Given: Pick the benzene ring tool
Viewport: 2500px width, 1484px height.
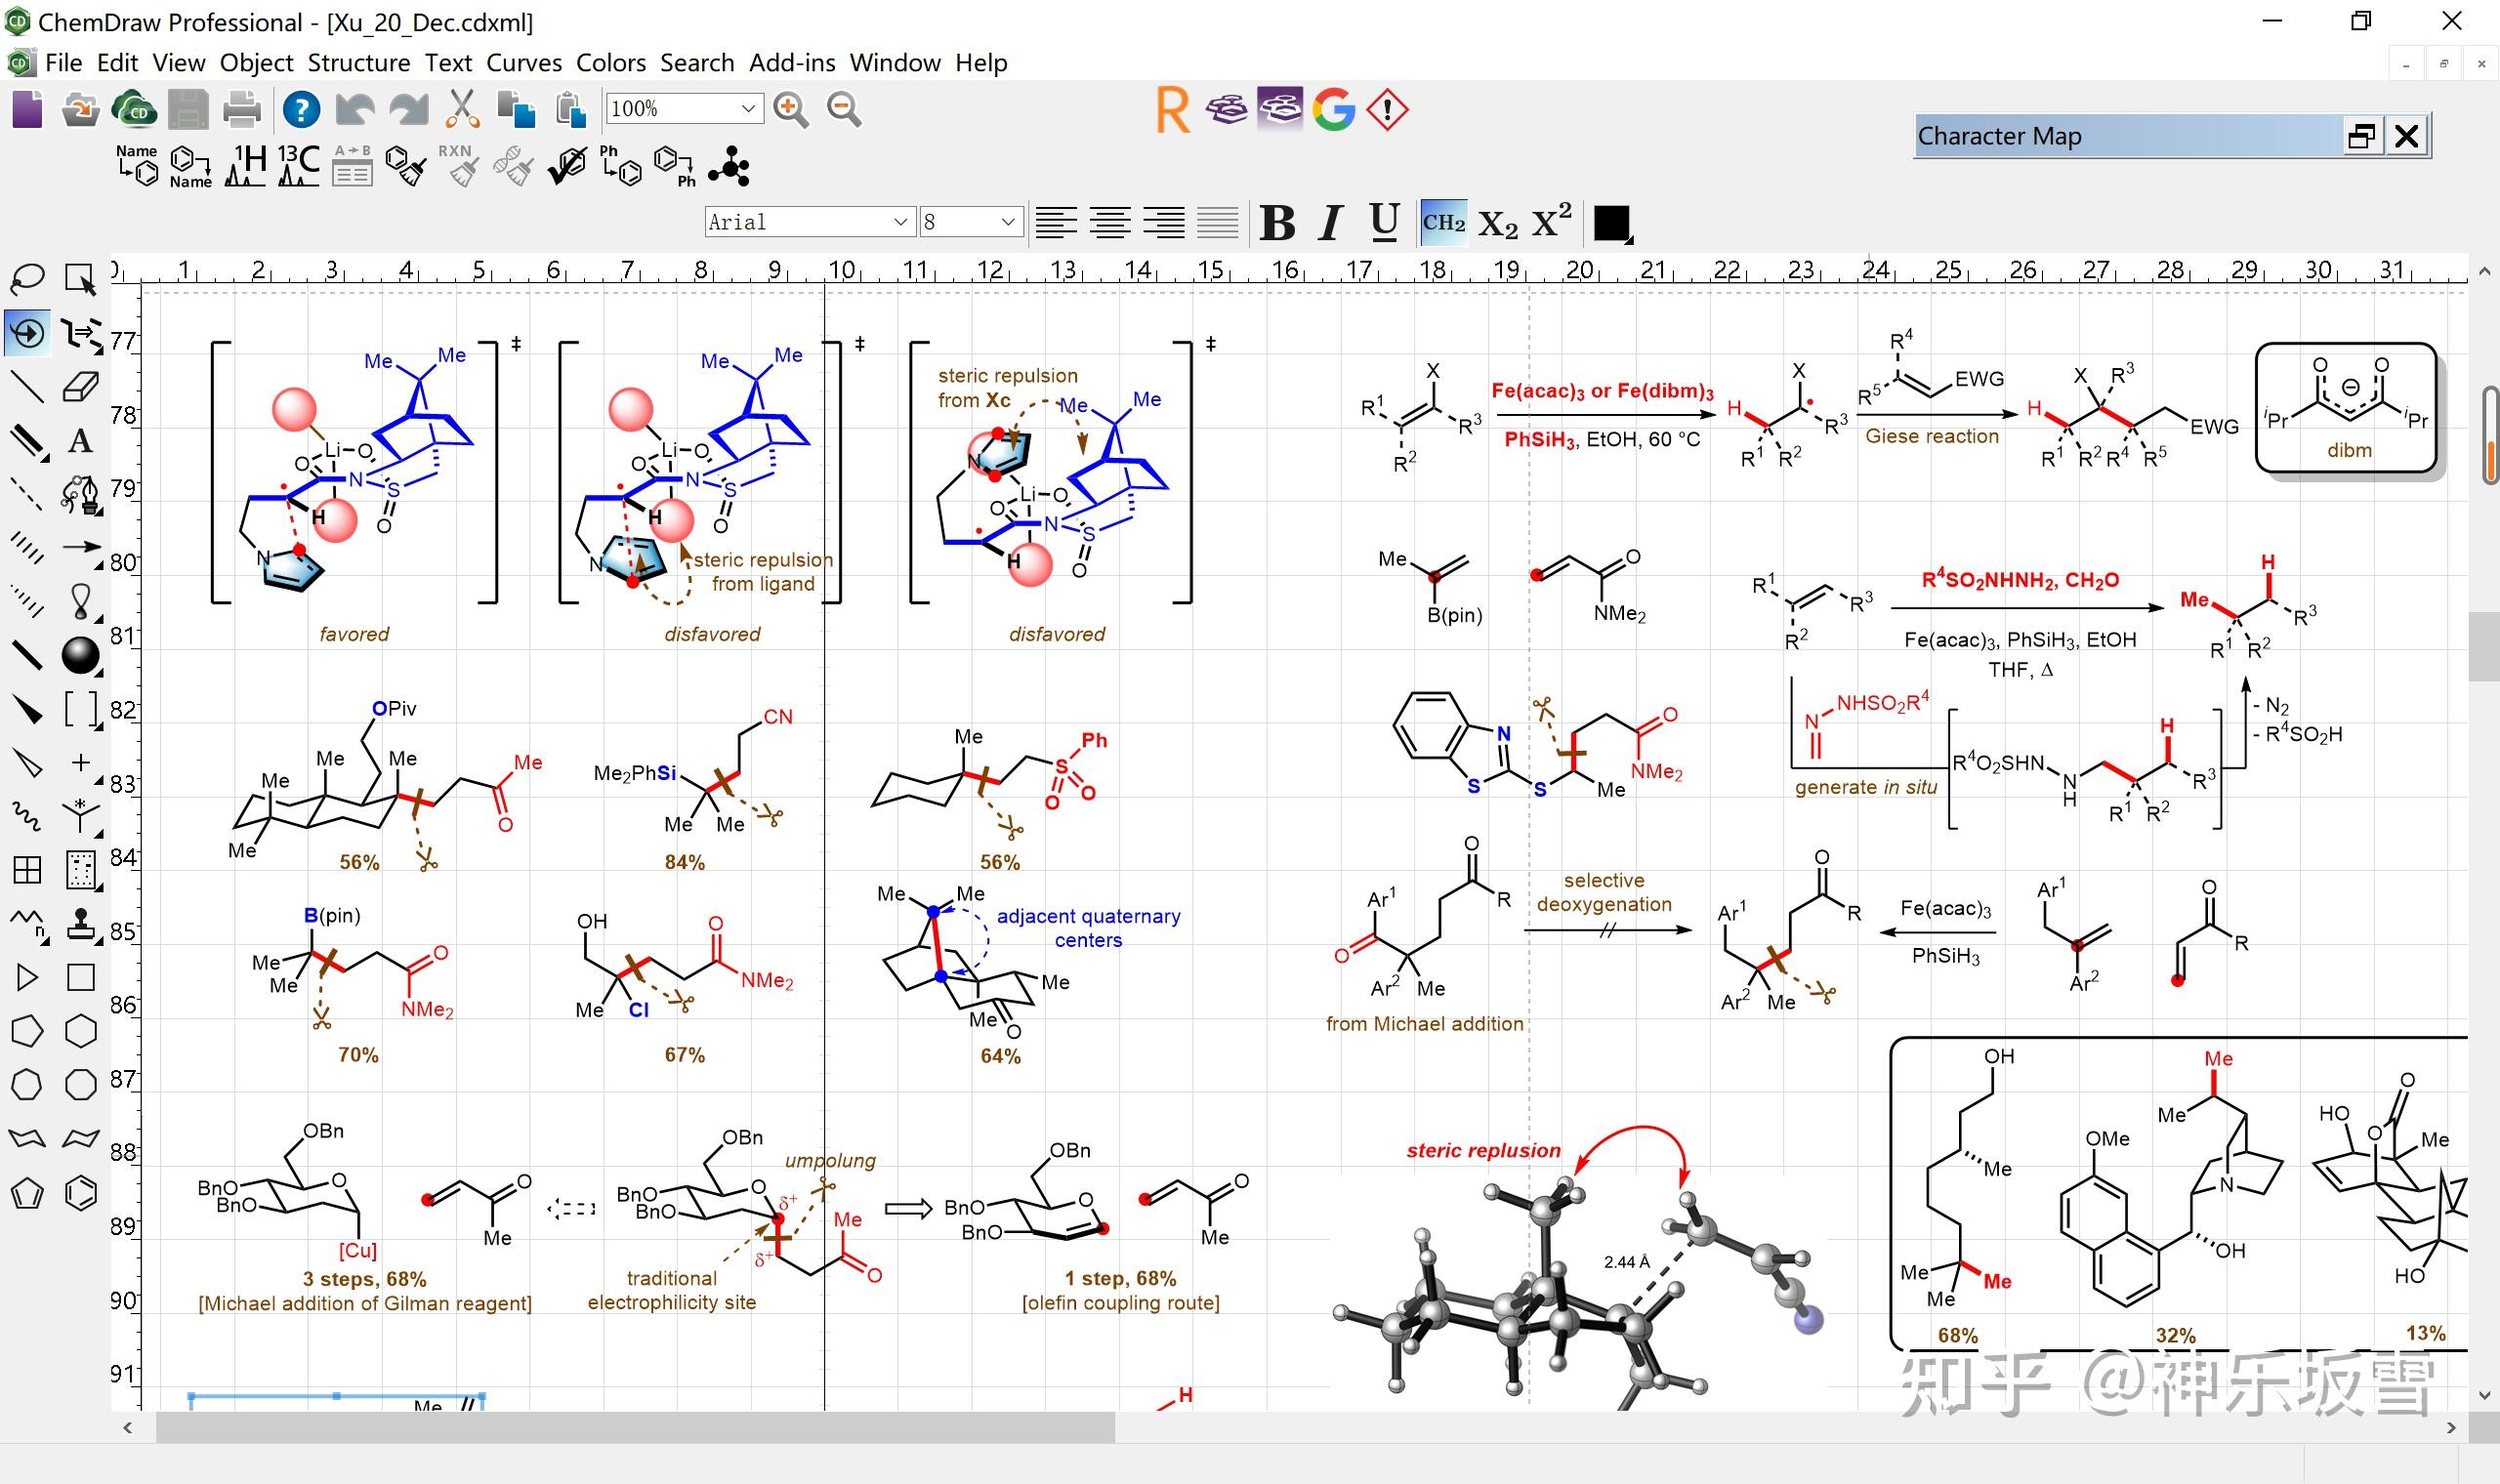Looking at the screenshot, I should [x=81, y=1193].
